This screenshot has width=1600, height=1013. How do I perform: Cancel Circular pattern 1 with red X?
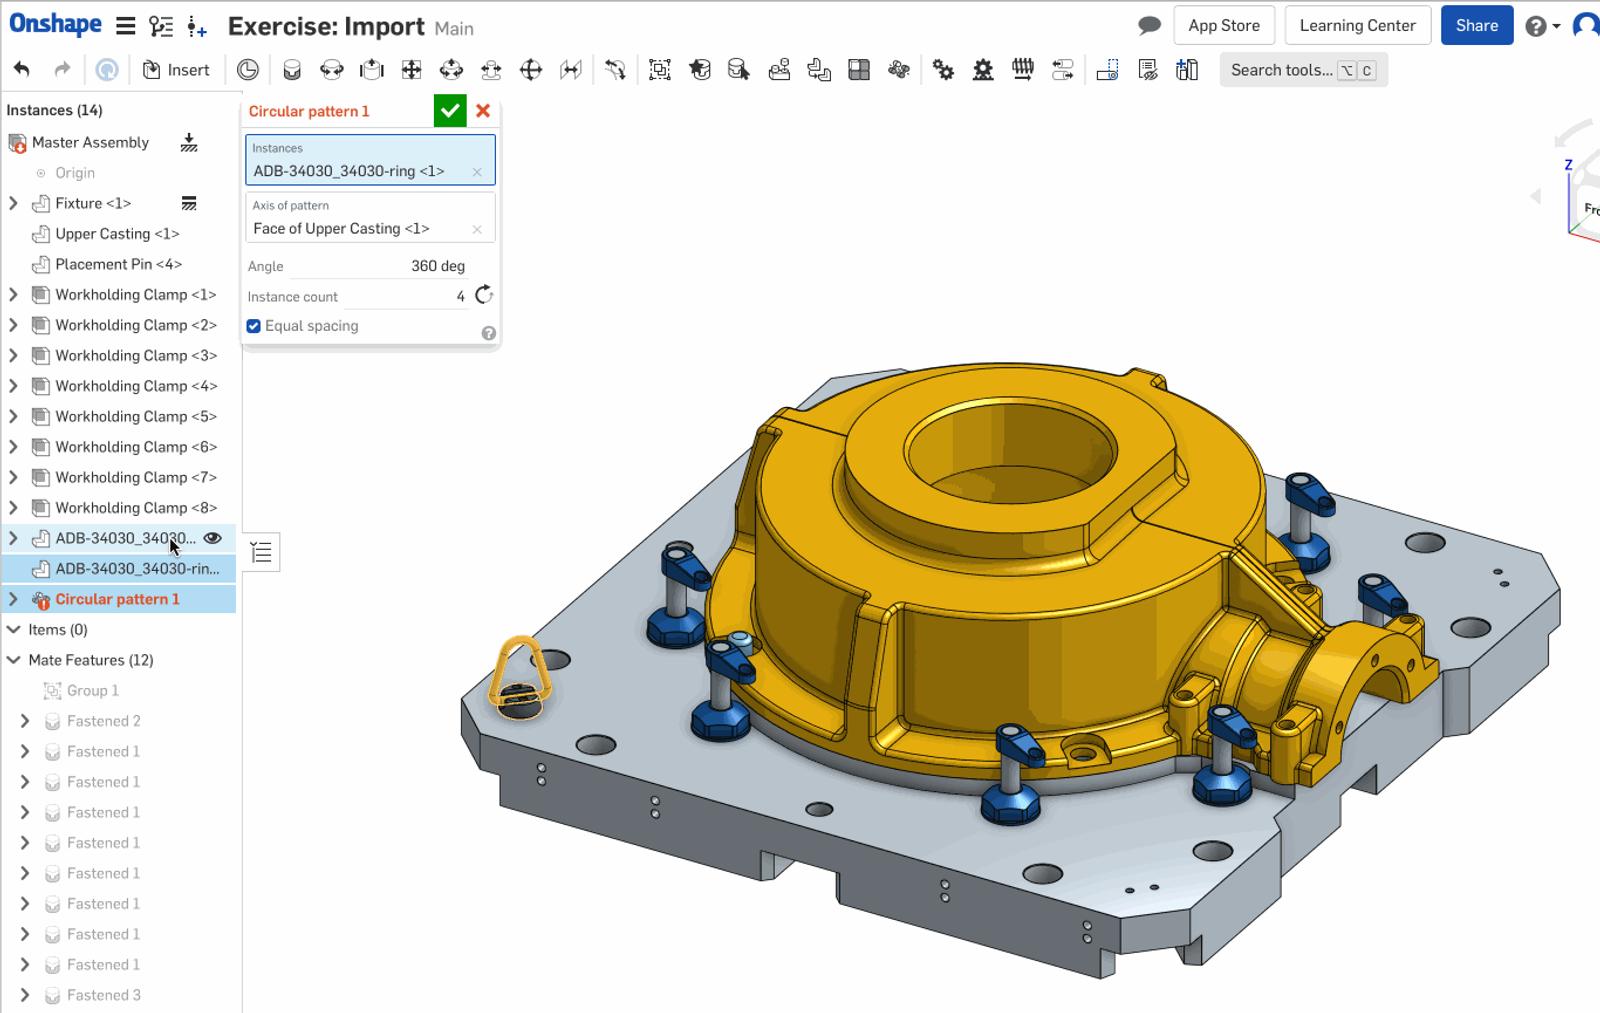[x=483, y=111]
